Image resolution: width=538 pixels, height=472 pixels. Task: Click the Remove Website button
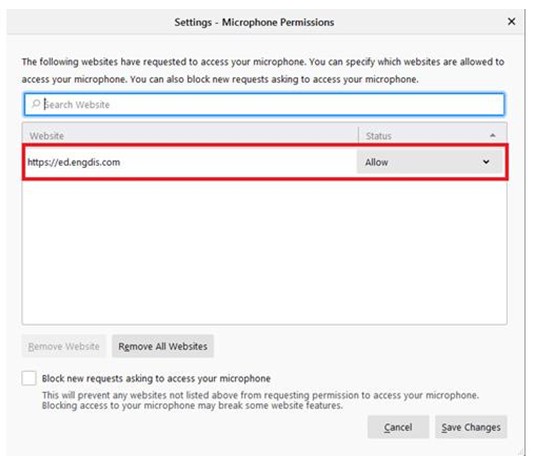click(64, 346)
